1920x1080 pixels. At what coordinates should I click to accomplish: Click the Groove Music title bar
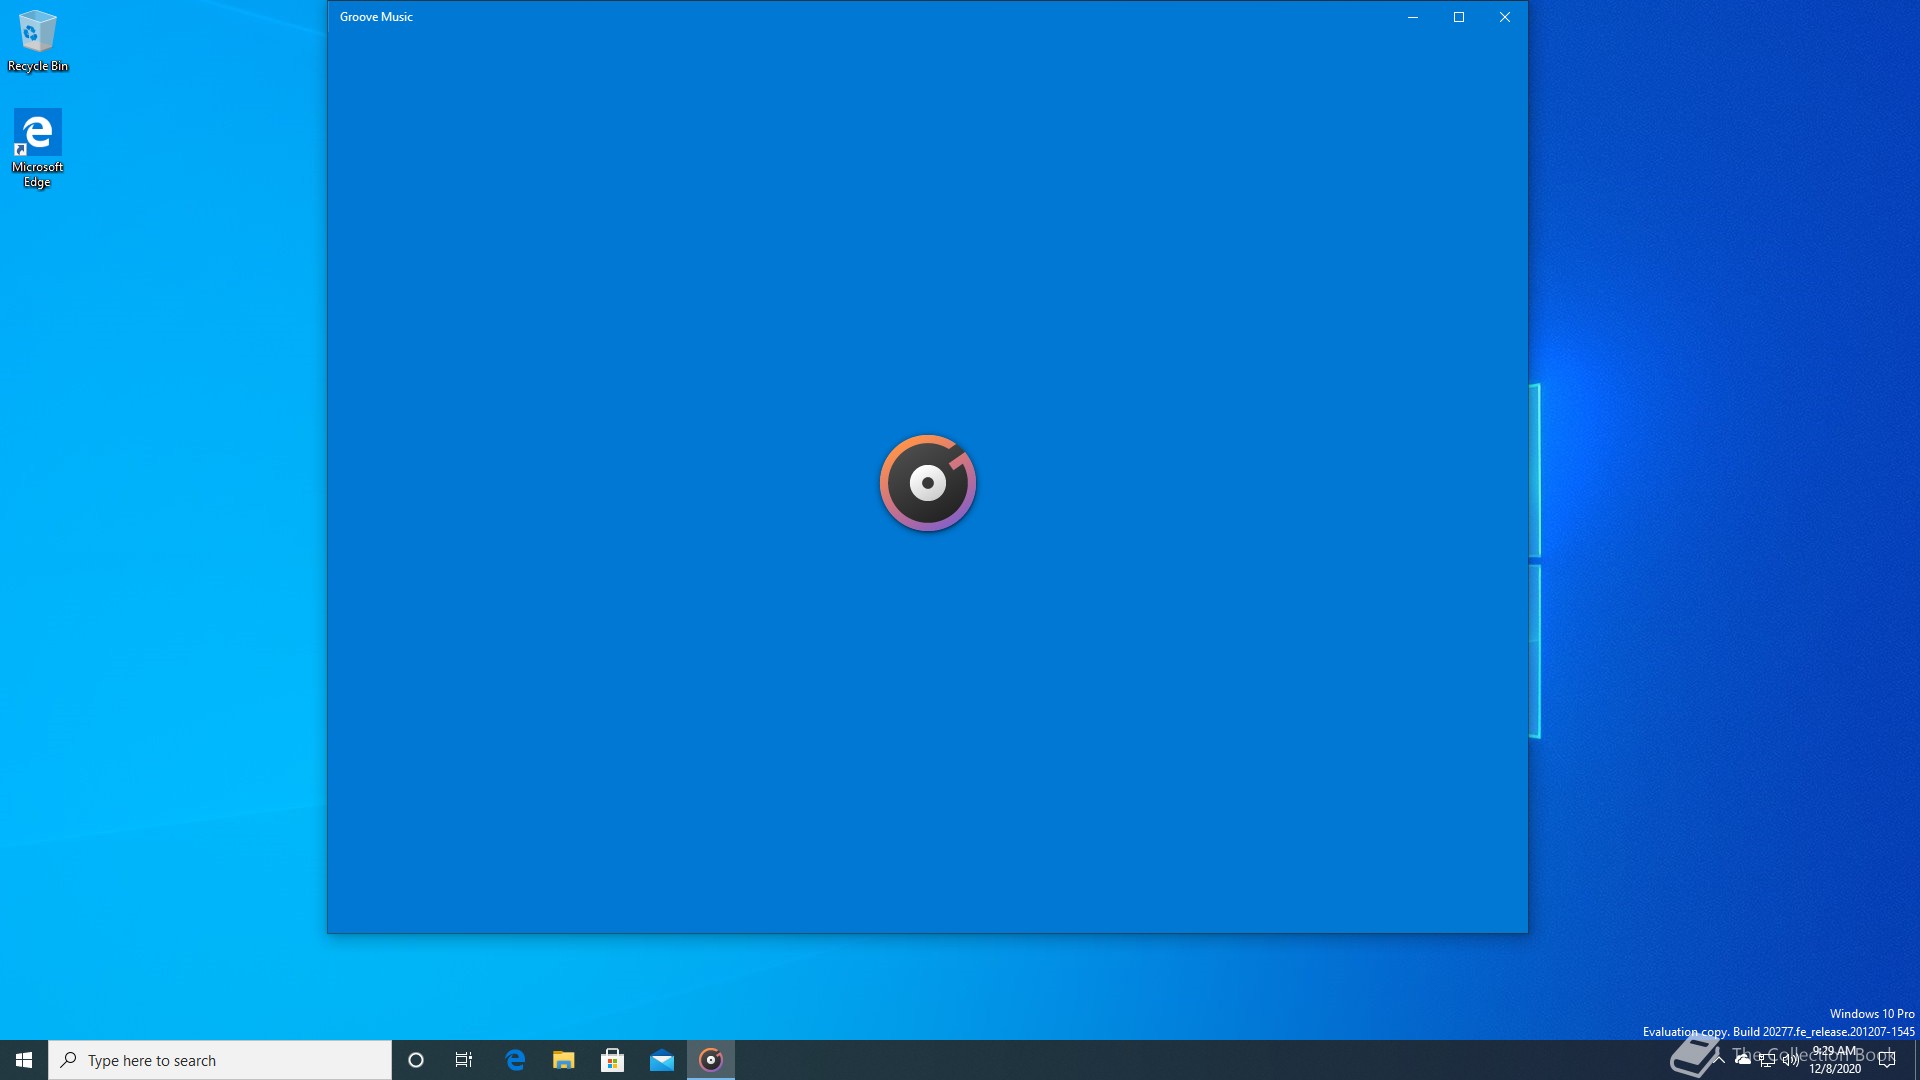(x=850, y=17)
